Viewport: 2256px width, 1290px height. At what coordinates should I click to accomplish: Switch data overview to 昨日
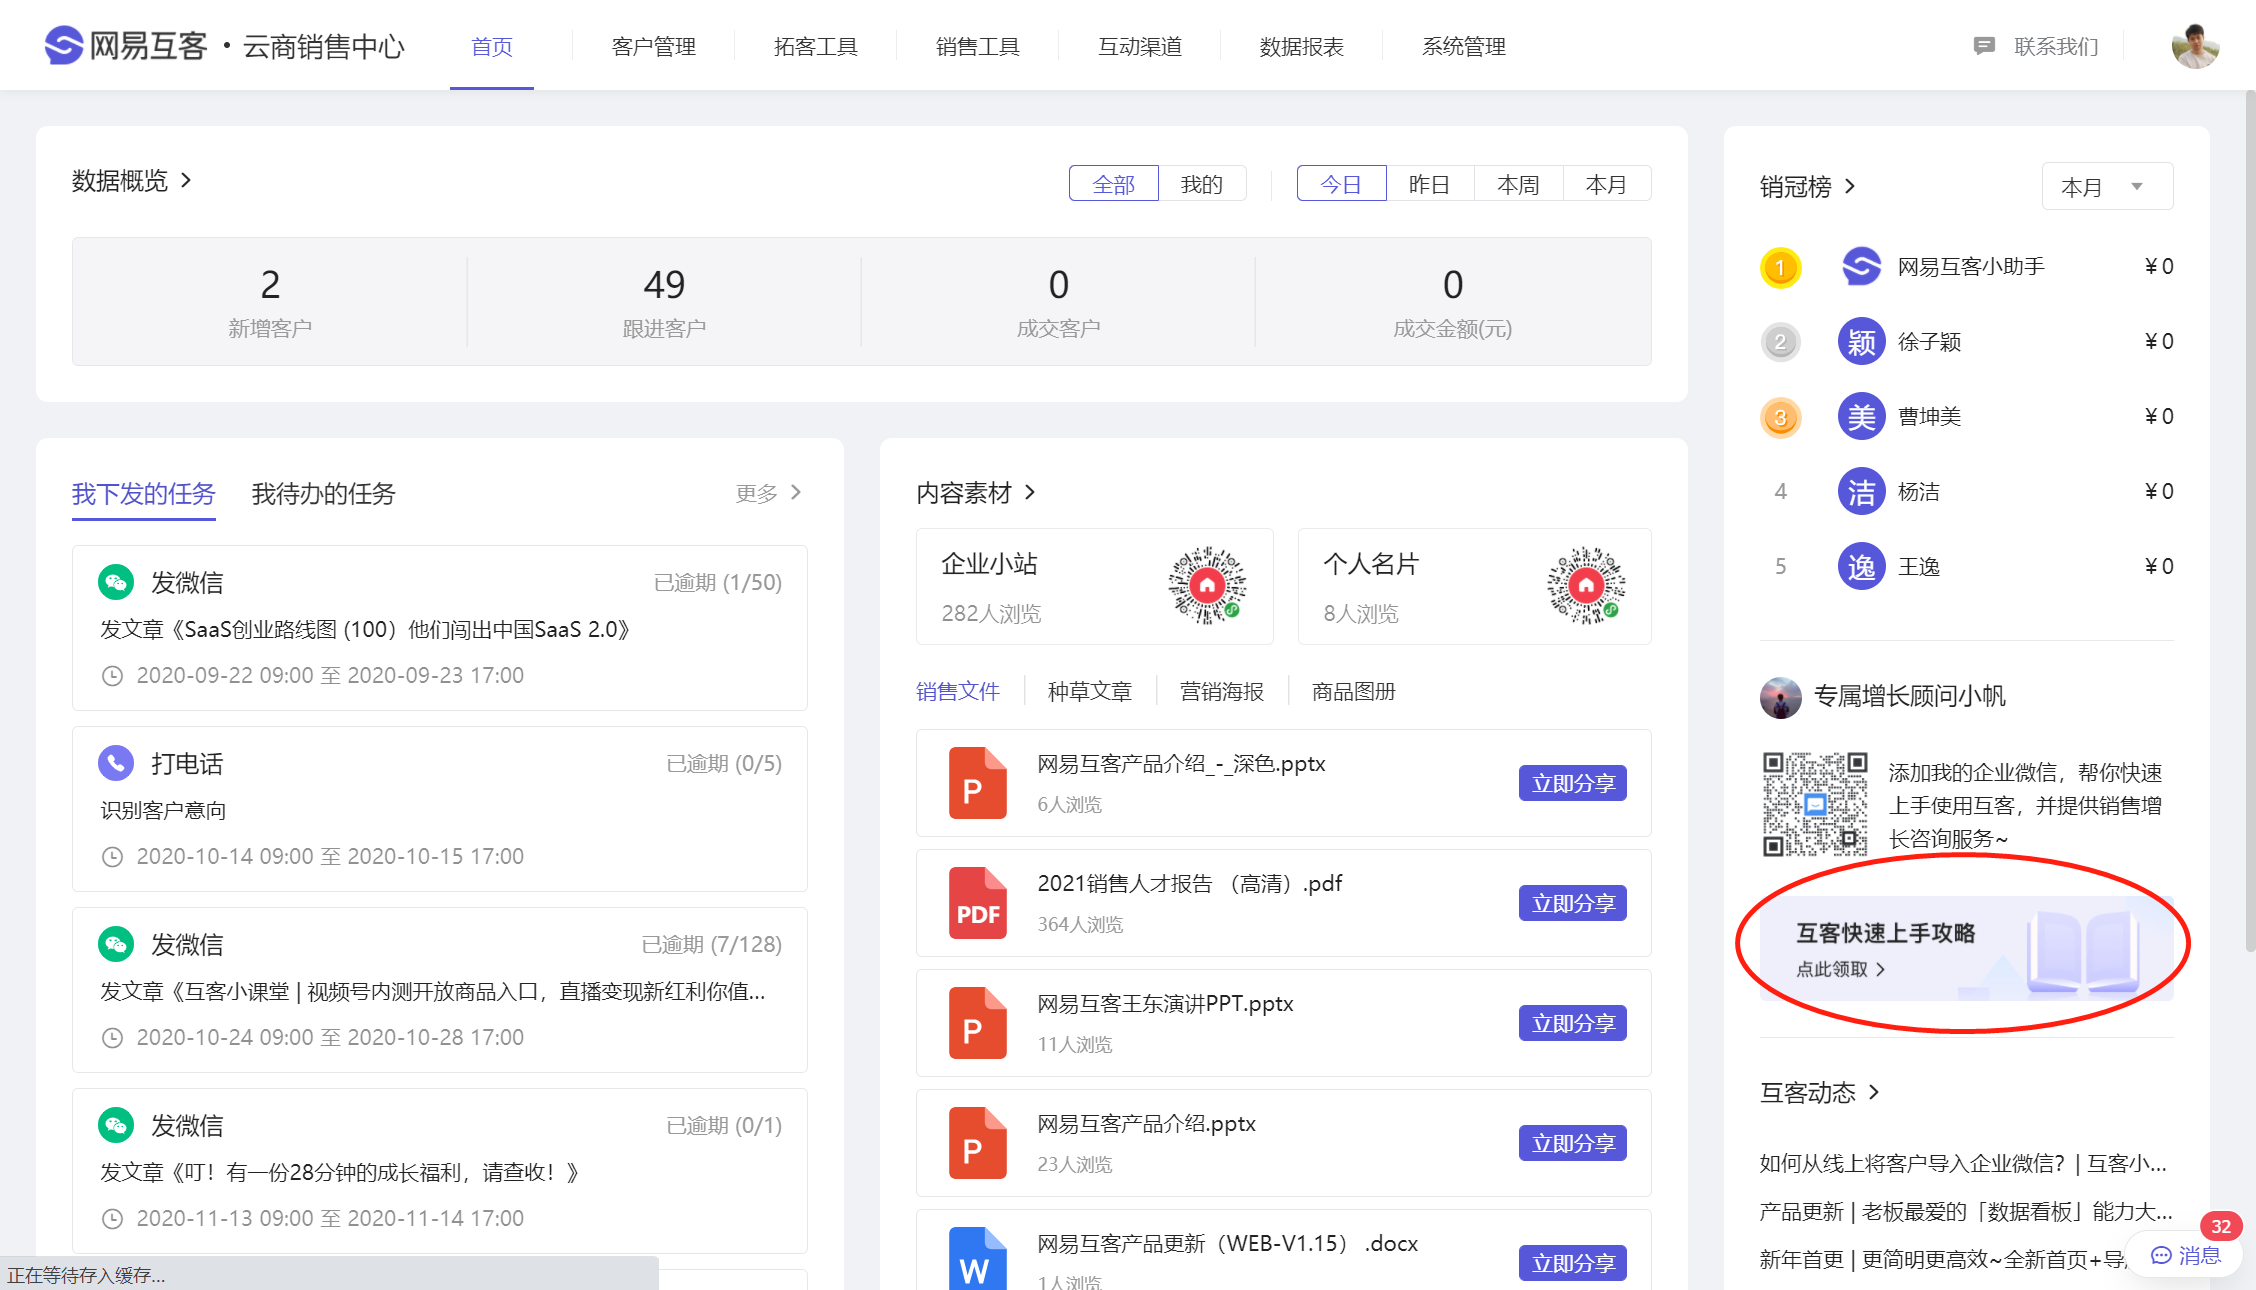[1429, 184]
